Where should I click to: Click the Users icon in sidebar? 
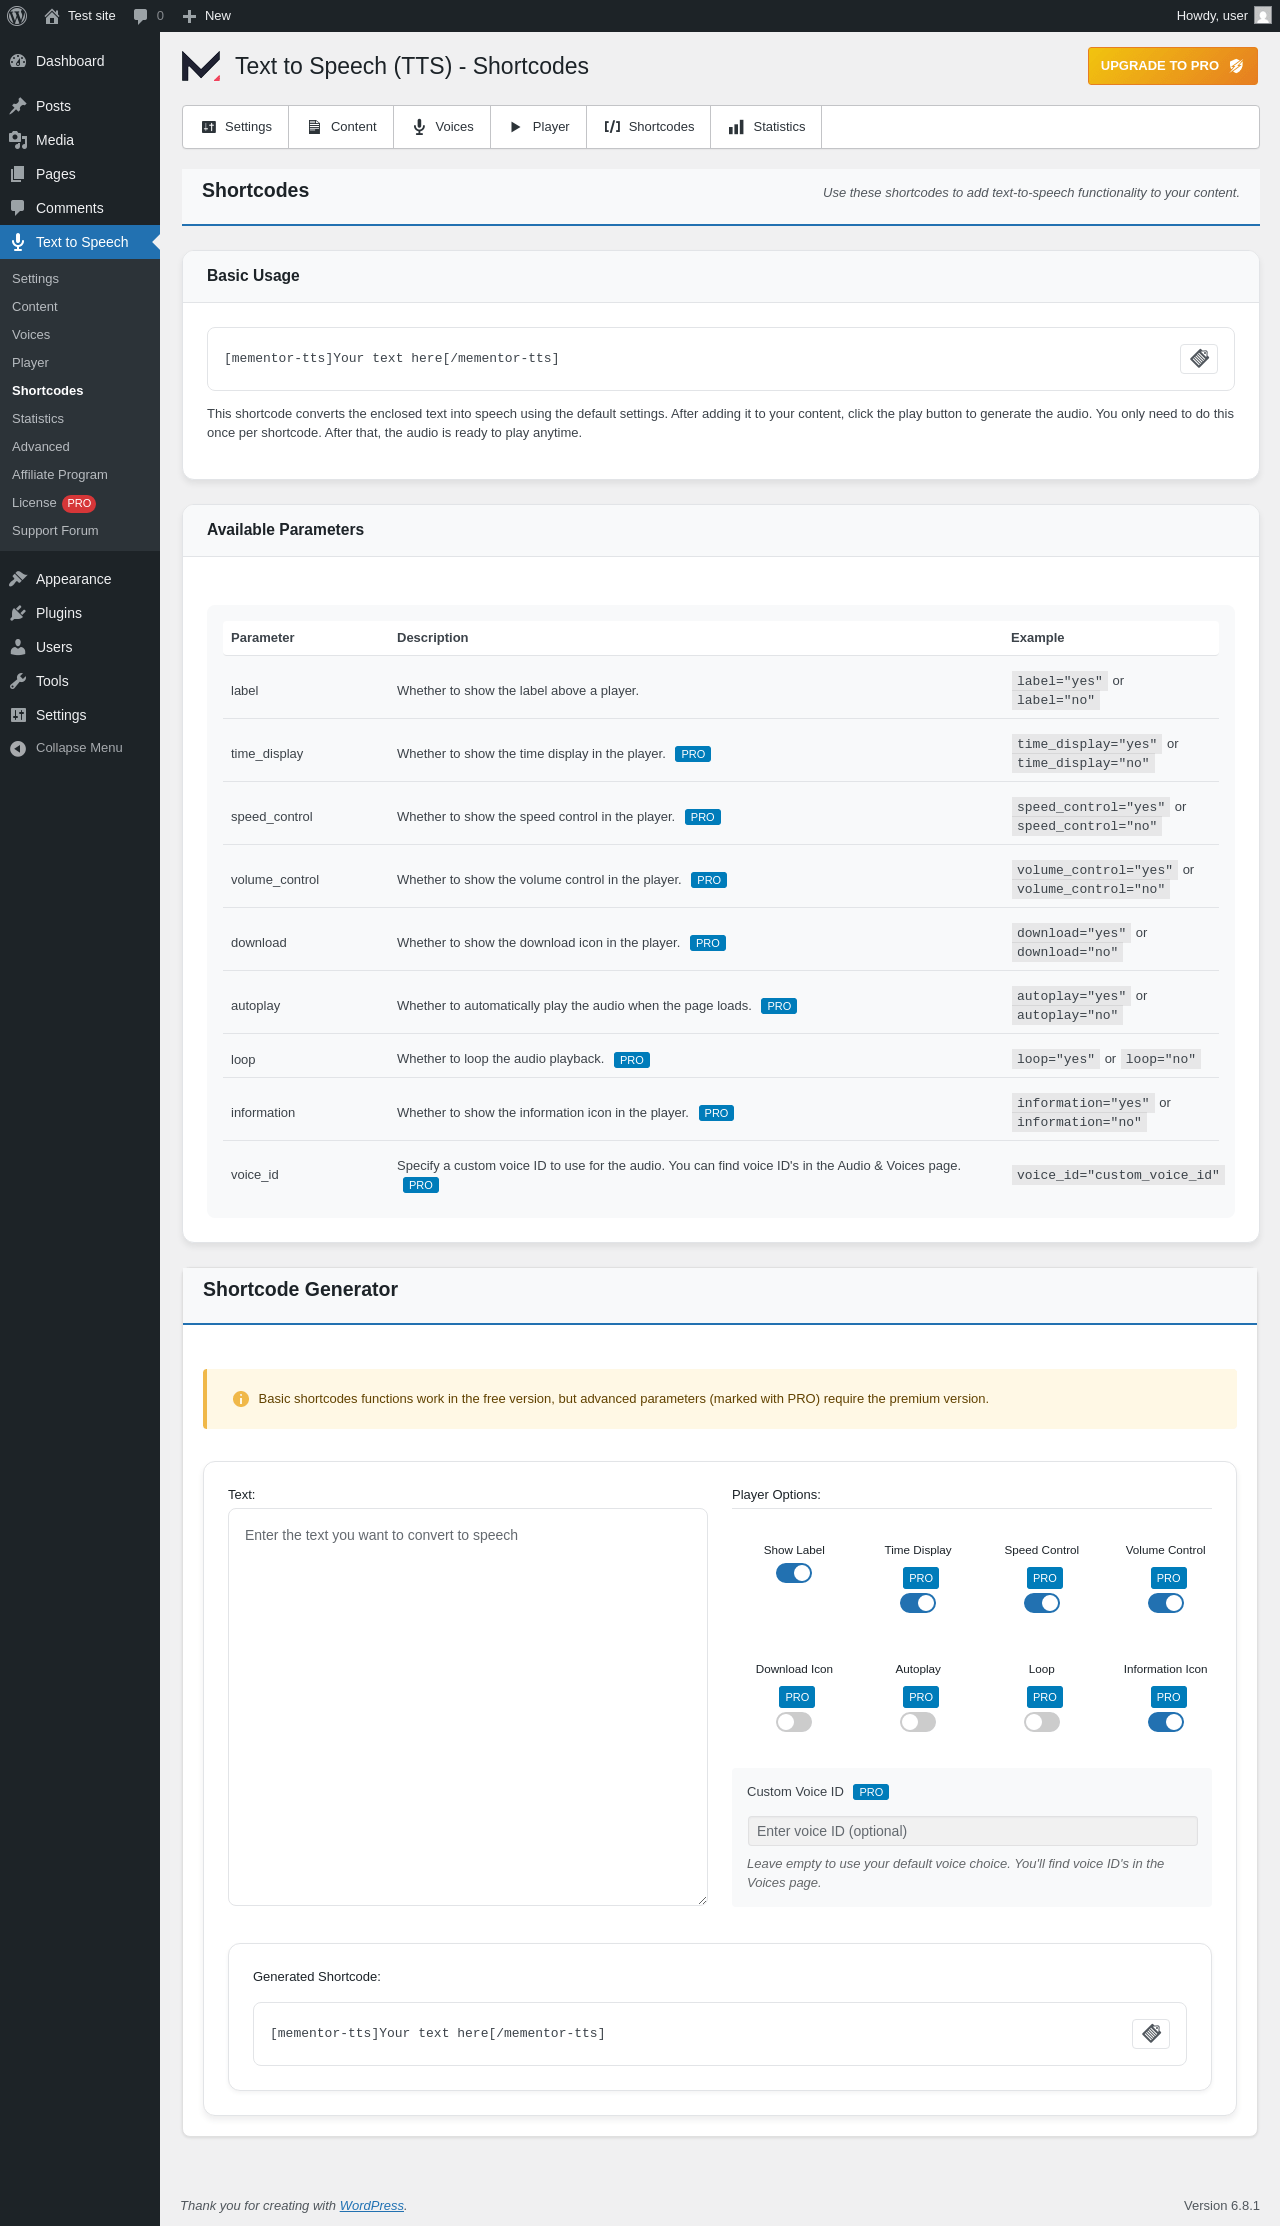point(18,647)
